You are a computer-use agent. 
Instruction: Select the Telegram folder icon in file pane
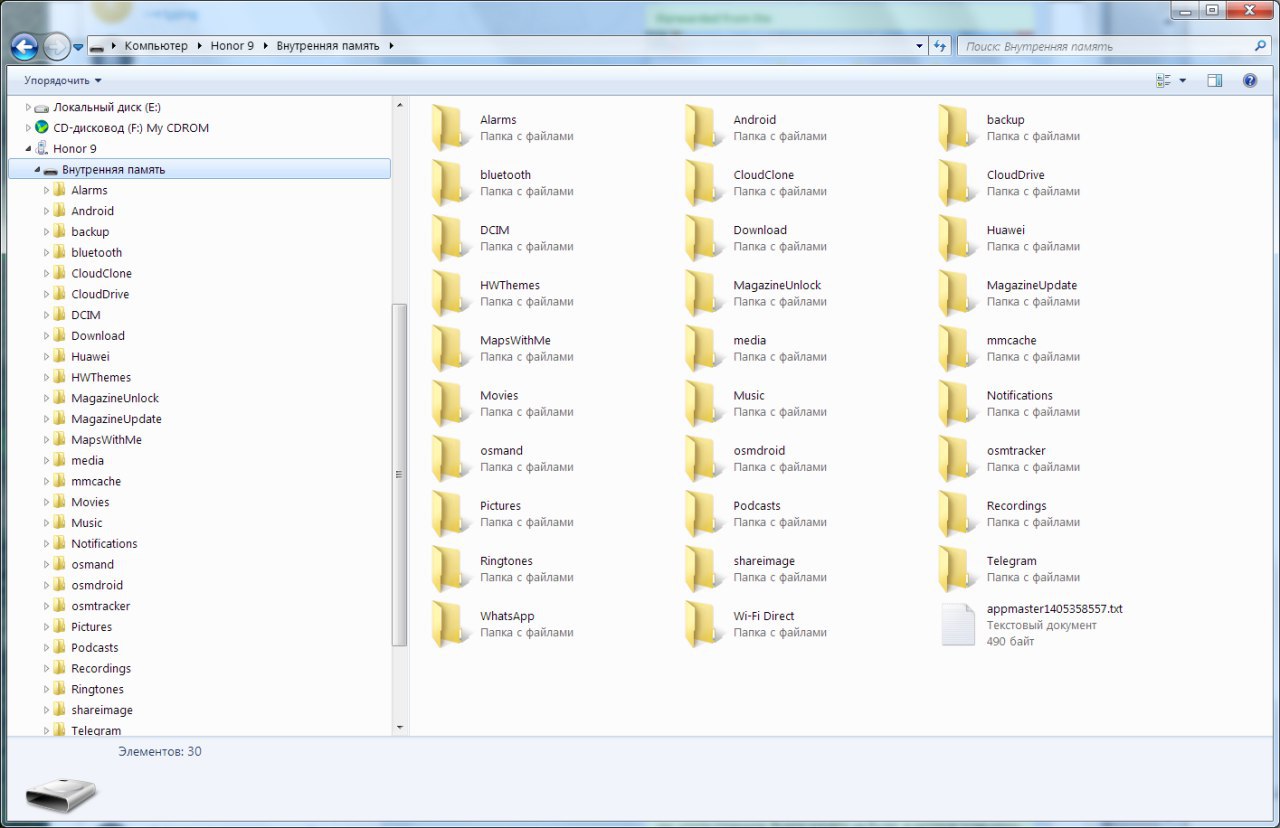click(958, 568)
